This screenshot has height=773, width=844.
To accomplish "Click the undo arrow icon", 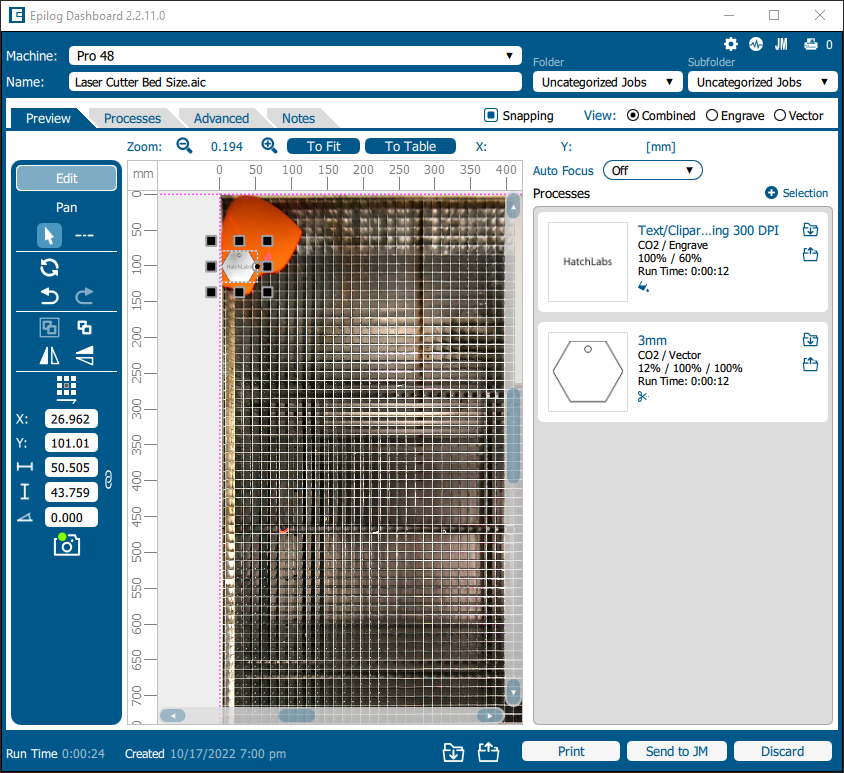I will click(49, 296).
